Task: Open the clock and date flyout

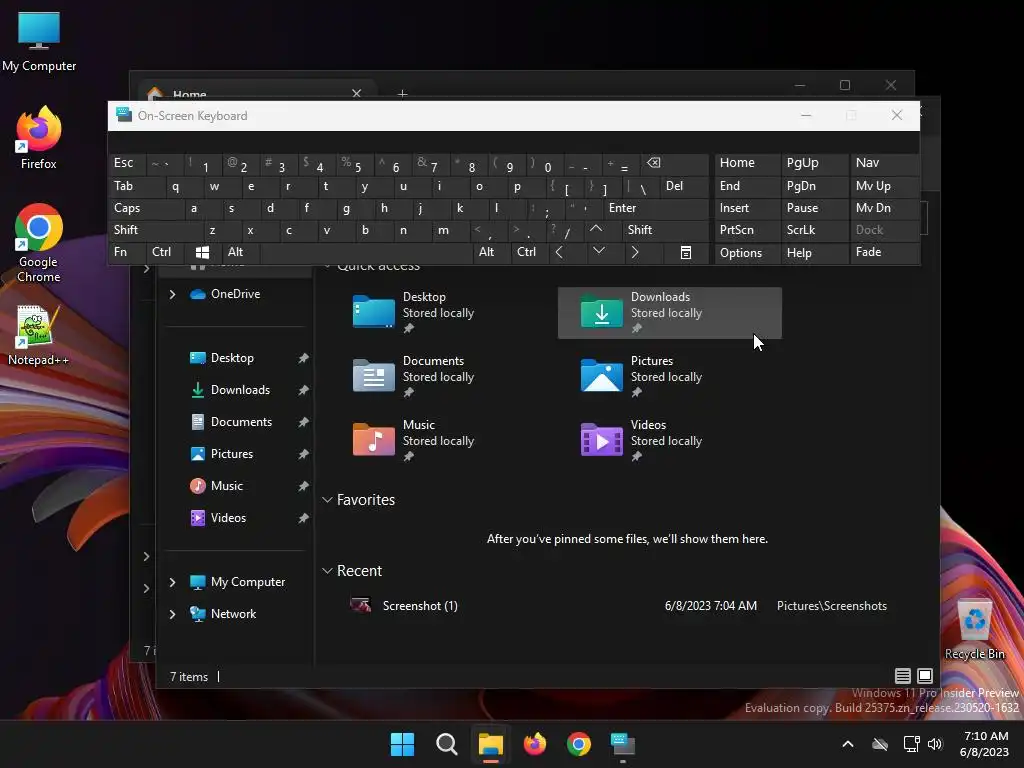Action: coord(985,744)
